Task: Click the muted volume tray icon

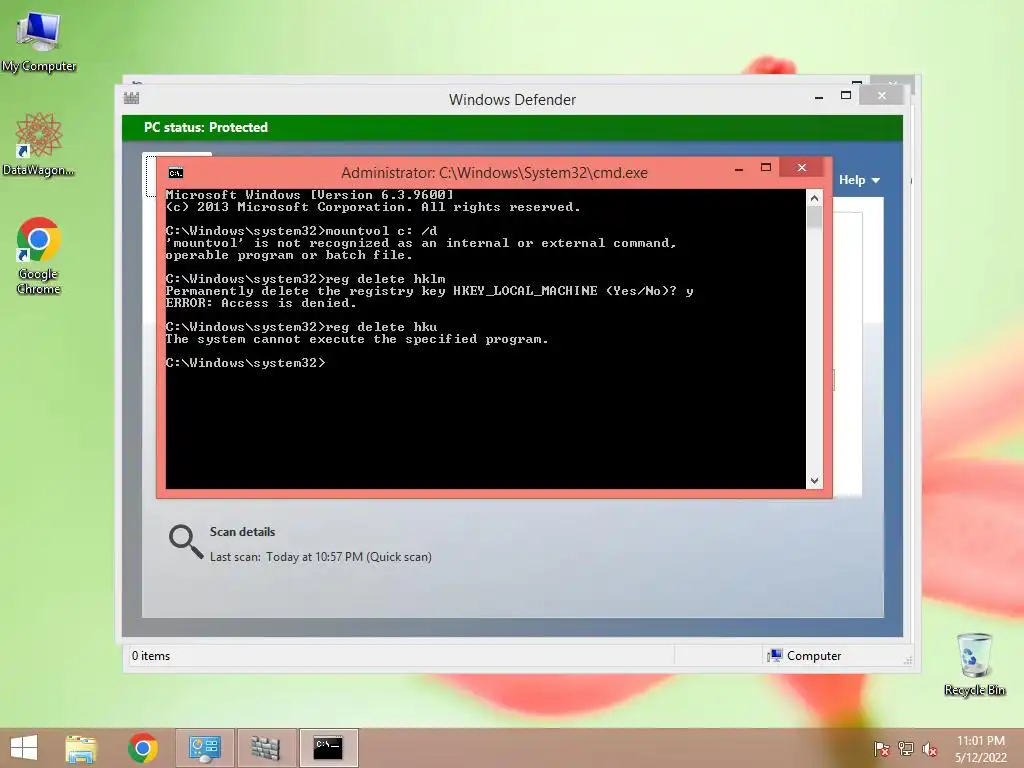Action: coord(929,749)
